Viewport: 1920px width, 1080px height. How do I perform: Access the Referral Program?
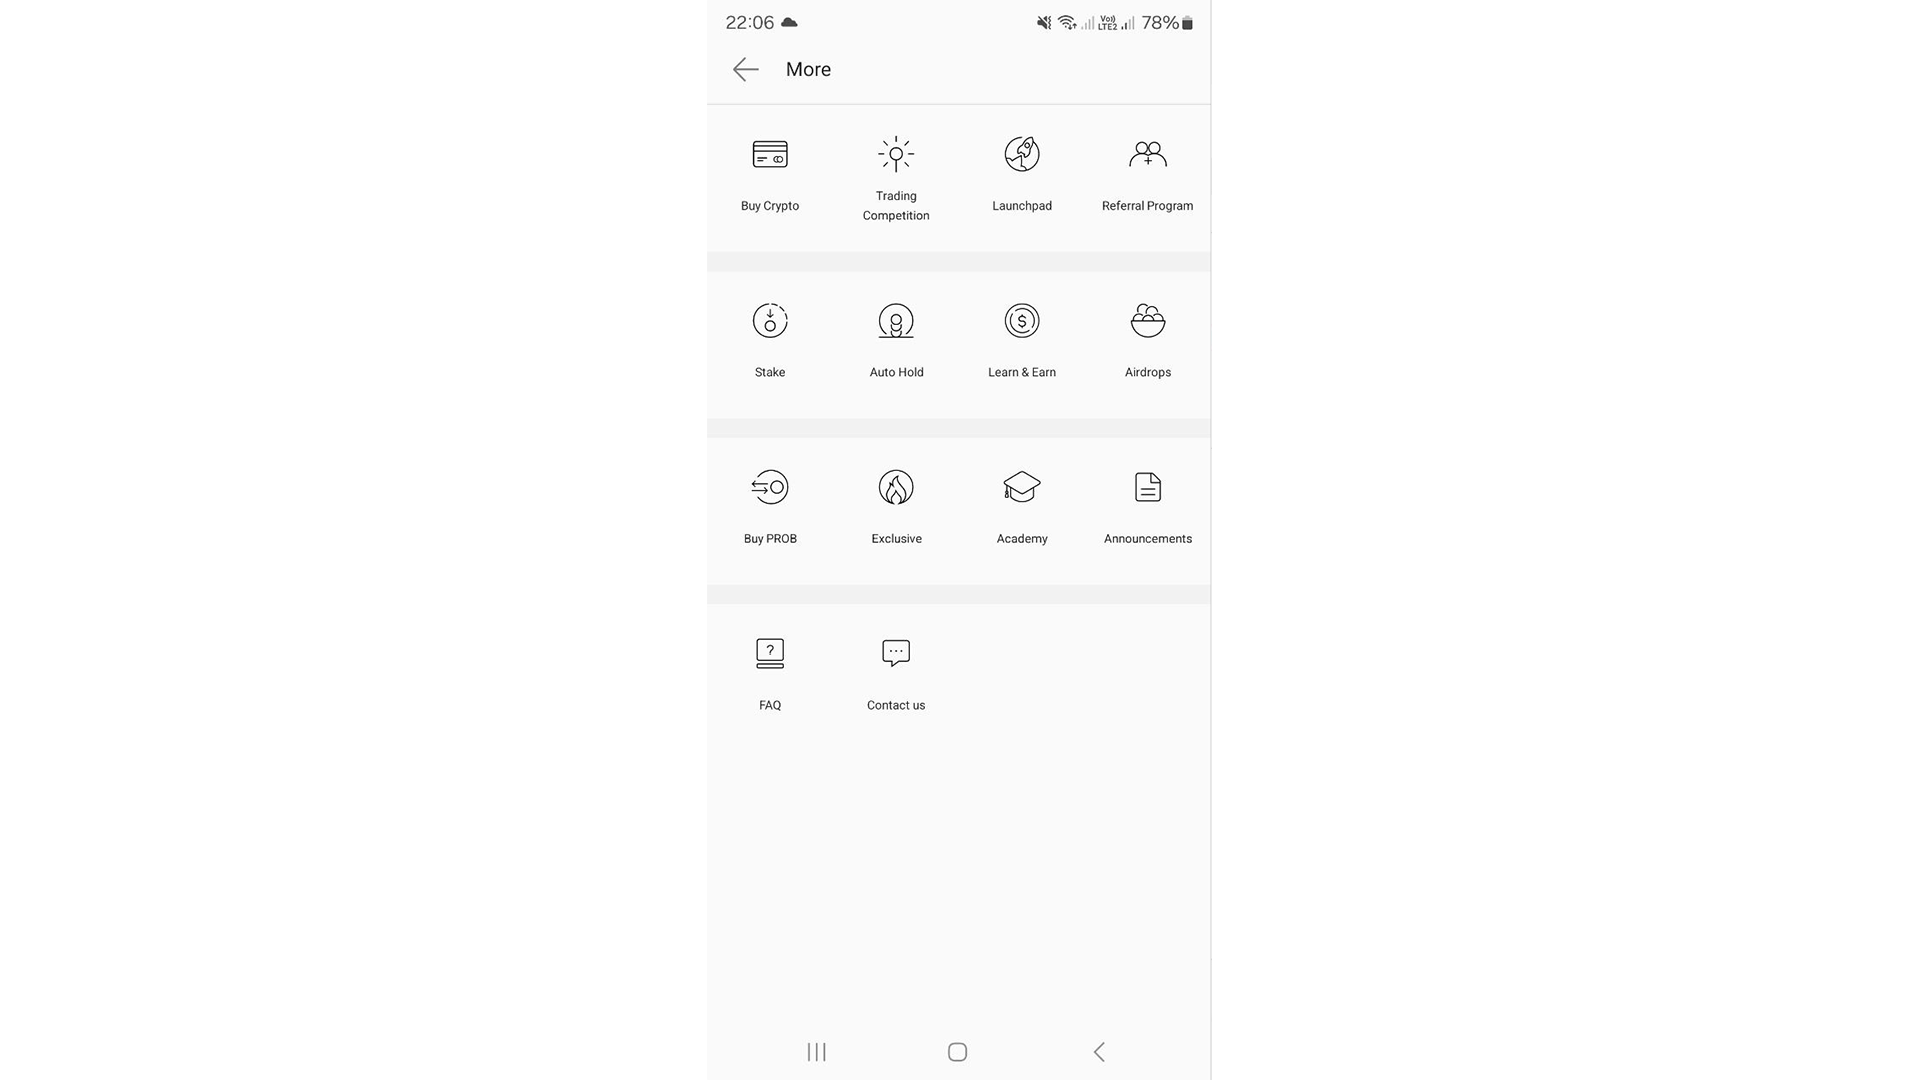point(1147,171)
